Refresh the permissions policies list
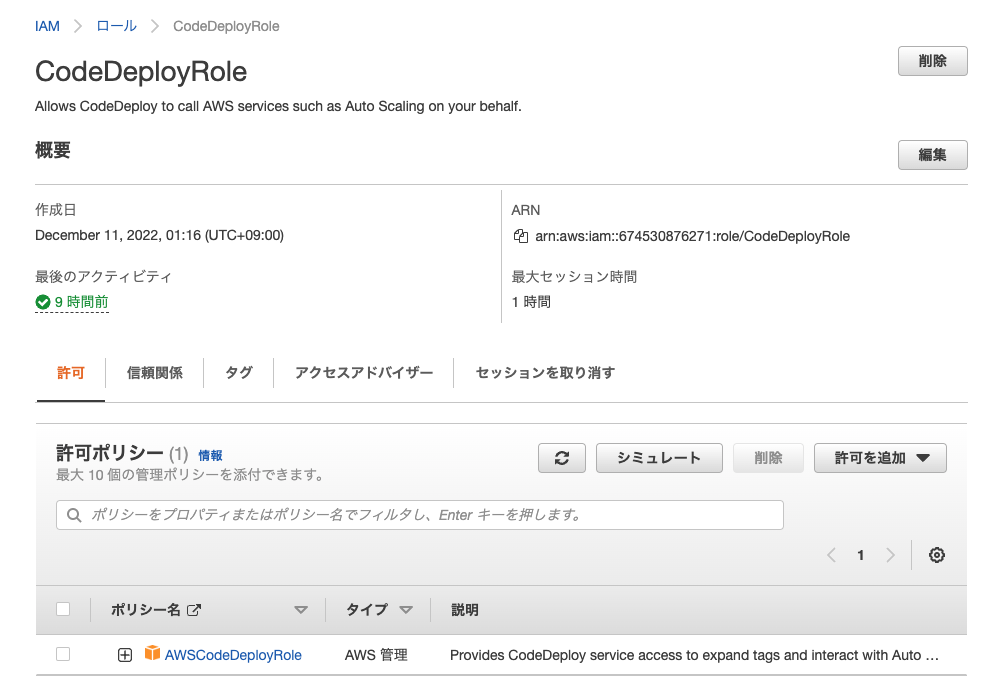 pos(561,458)
